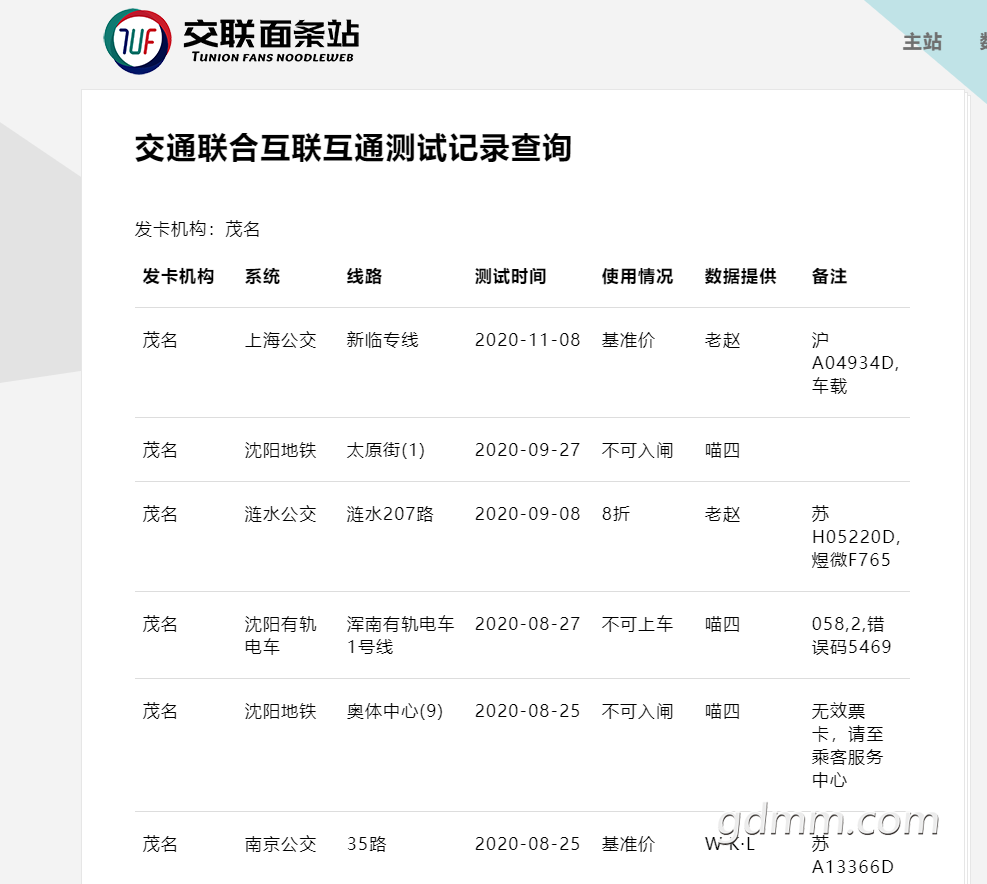Click the 线路 column header
987x884 pixels.
pyautogui.click(x=364, y=277)
